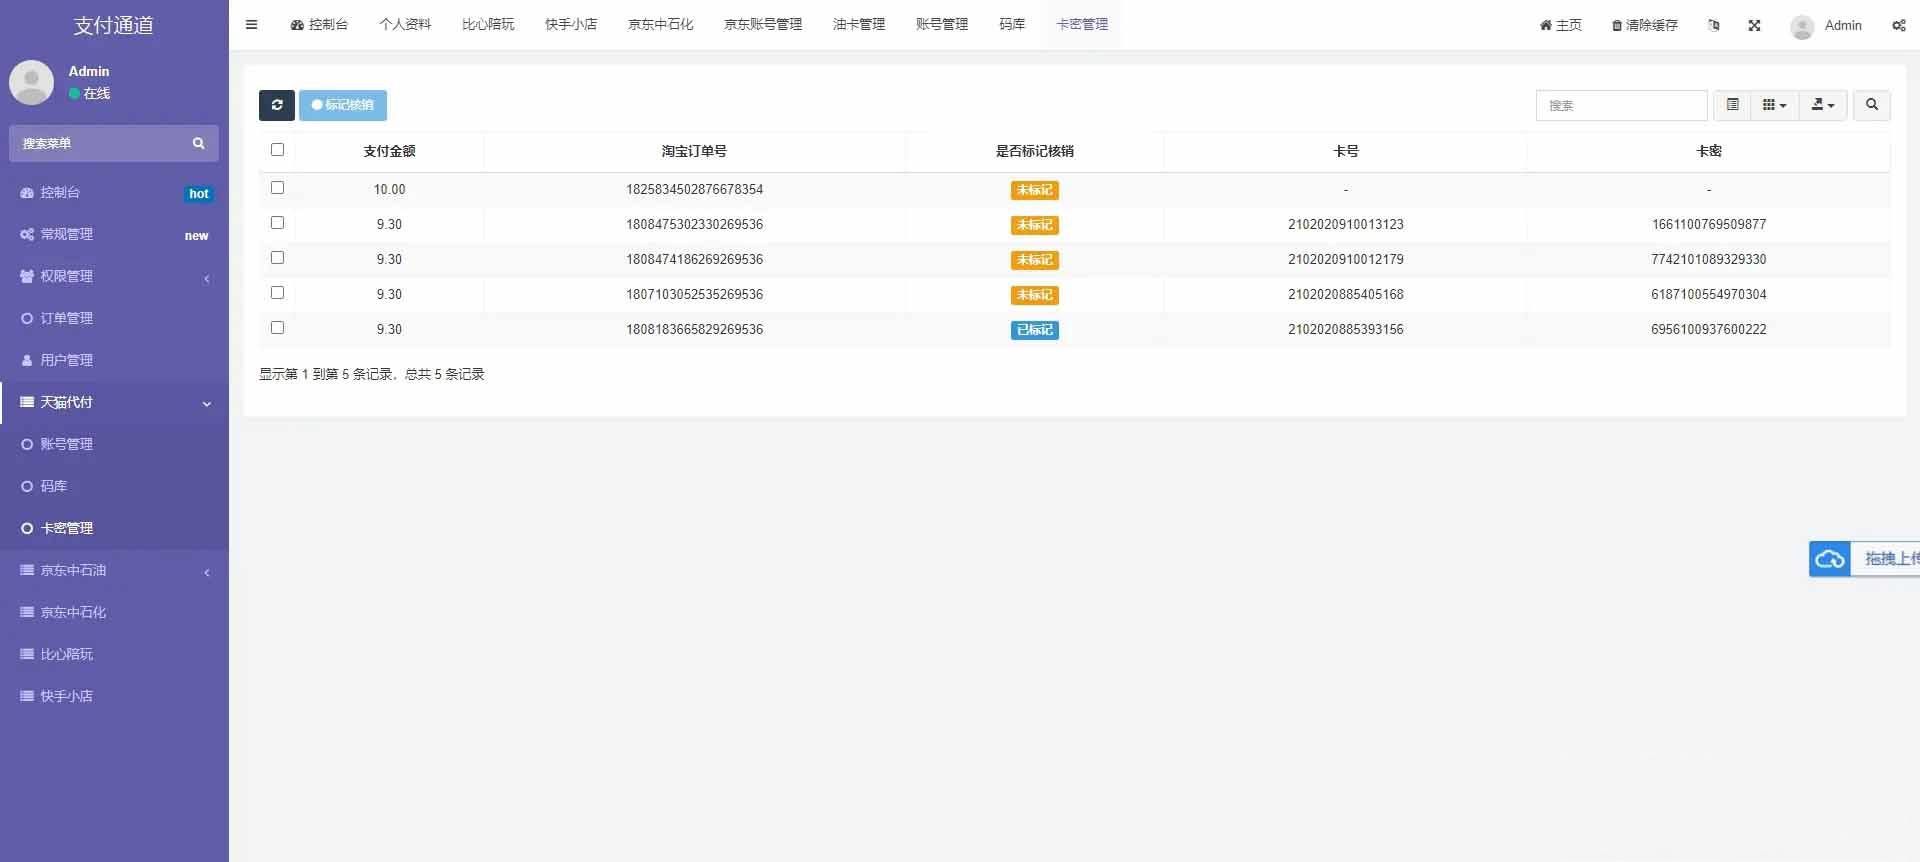Focus the table 搜索 input field
This screenshot has width=1920, height=862.
pos(1621,105)
